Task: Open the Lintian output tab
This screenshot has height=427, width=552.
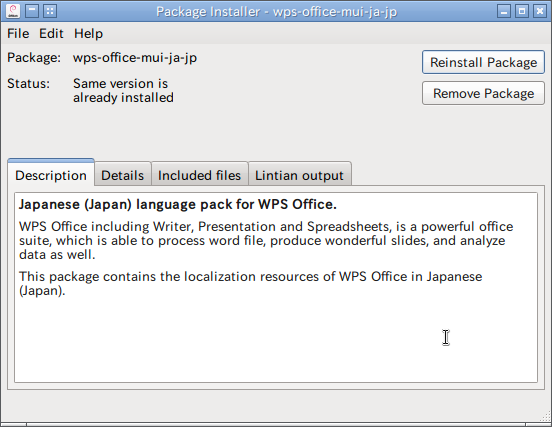Action: coord(299,175)
